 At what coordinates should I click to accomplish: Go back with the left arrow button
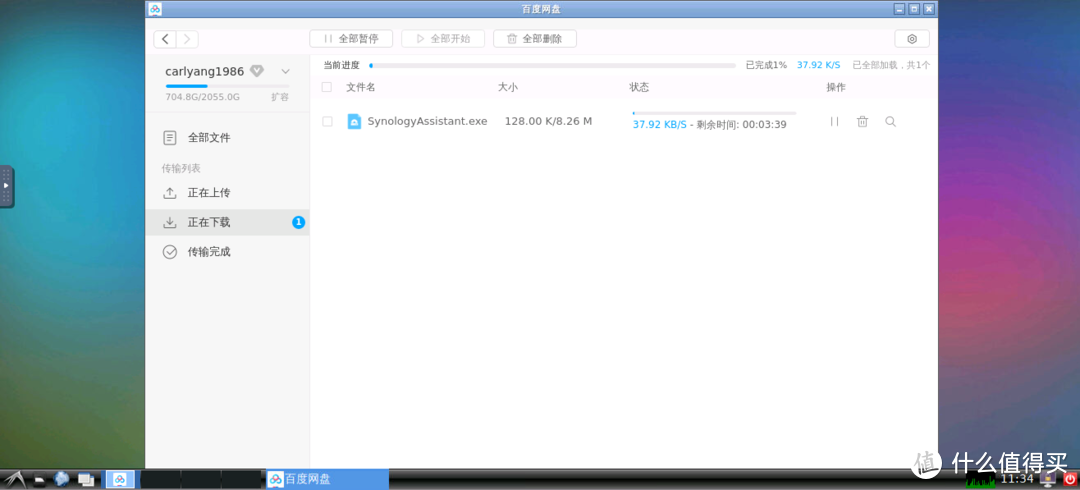click(x=165, y=39)
